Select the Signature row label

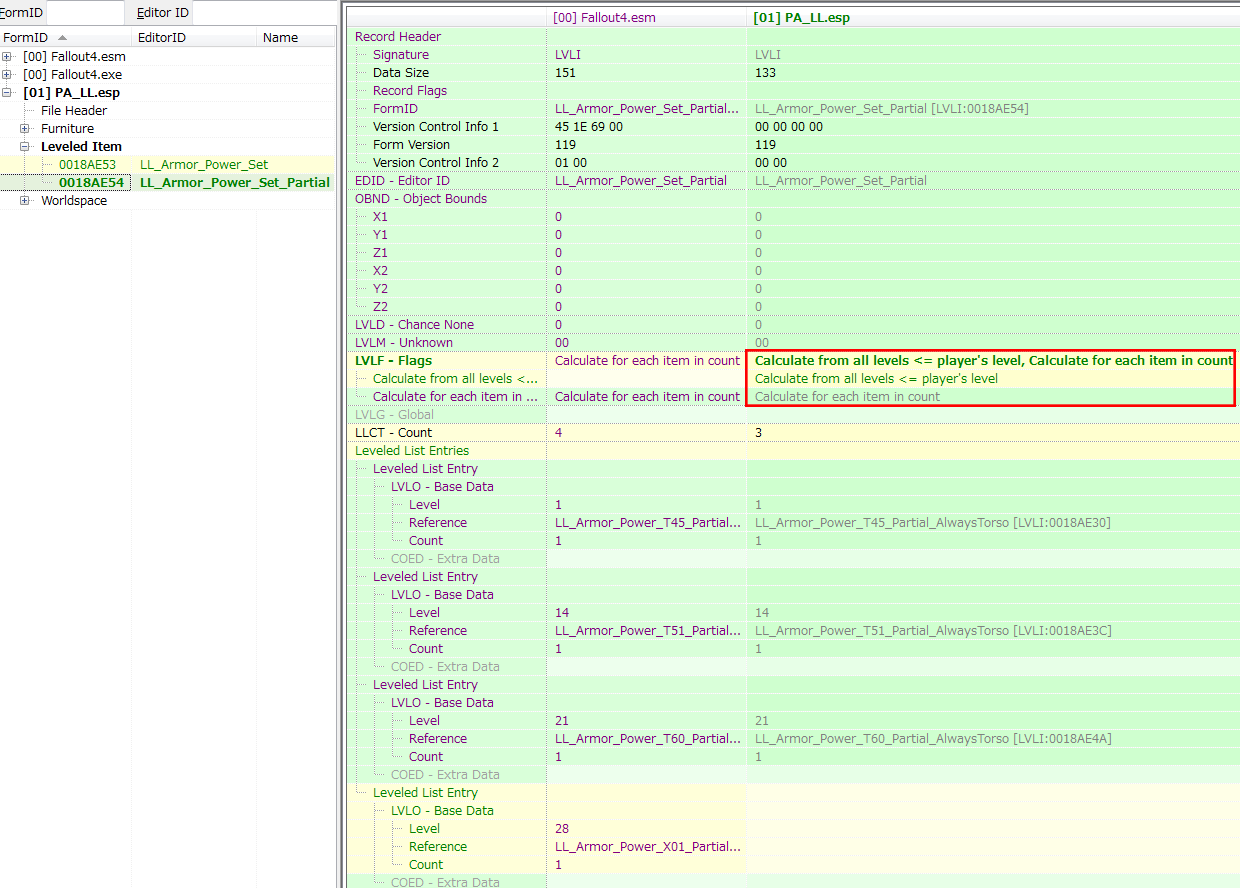tap(401, 54)
